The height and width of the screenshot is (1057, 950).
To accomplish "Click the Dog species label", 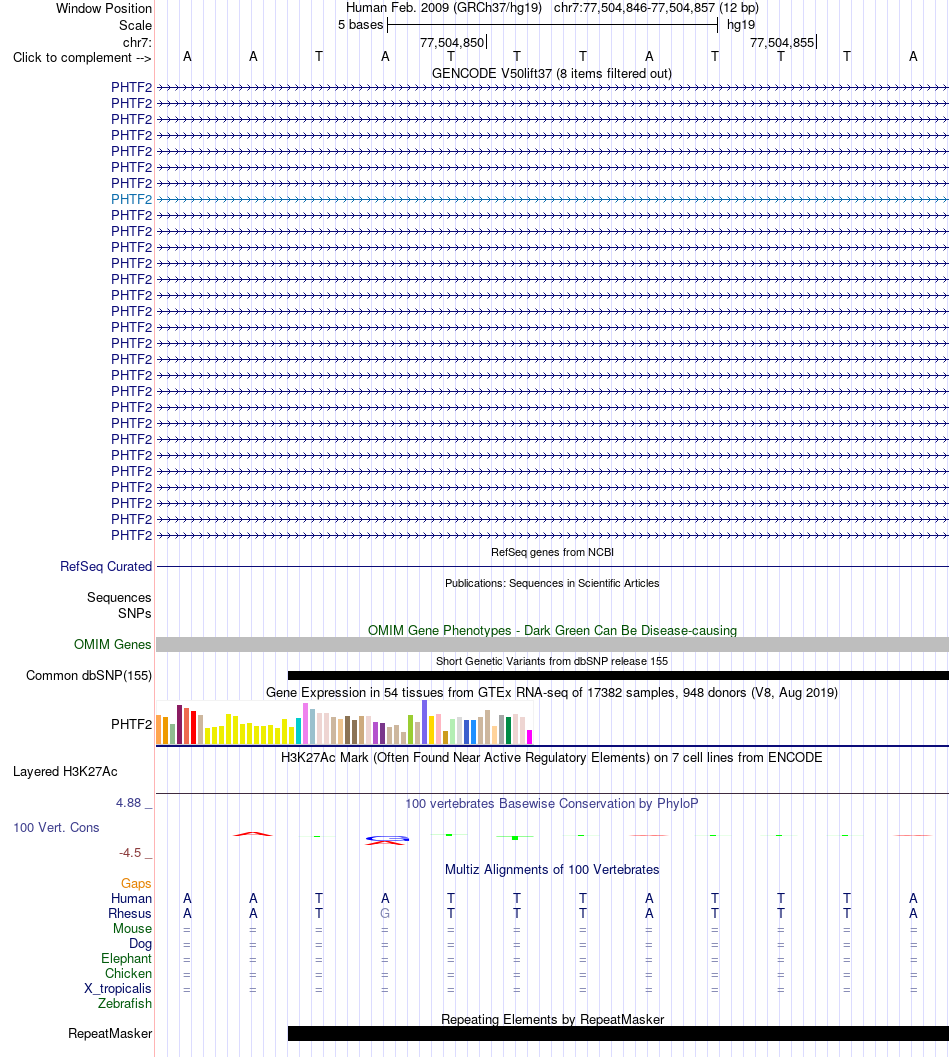I will (140, 944).
